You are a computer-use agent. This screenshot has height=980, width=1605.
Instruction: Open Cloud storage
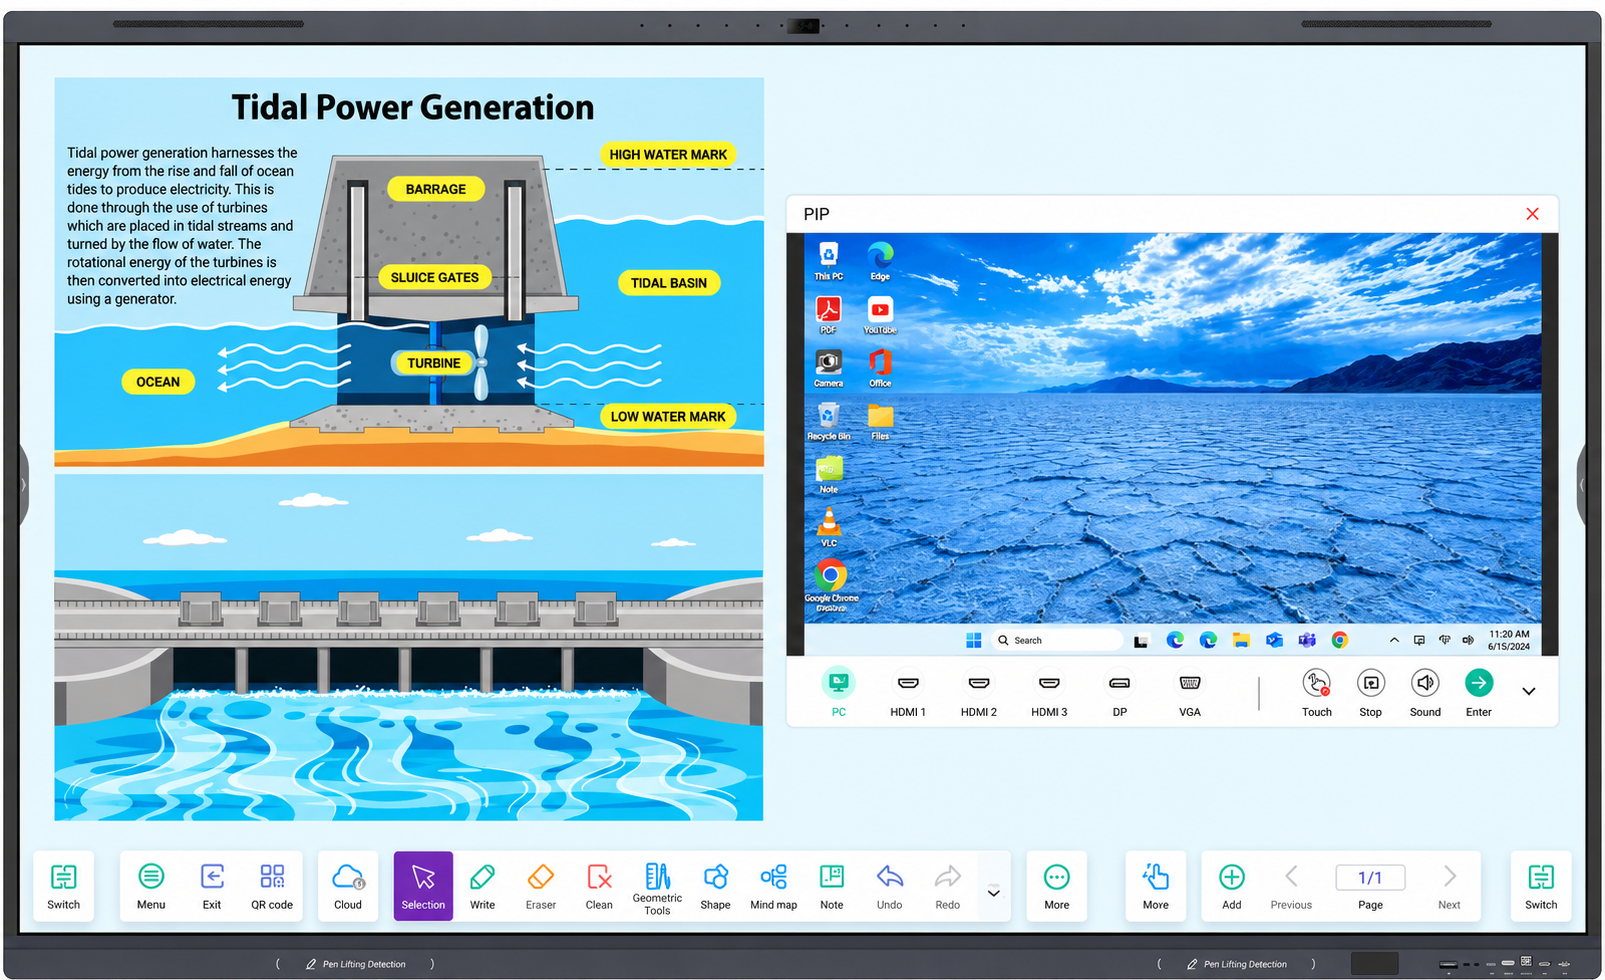click(348, 886)
